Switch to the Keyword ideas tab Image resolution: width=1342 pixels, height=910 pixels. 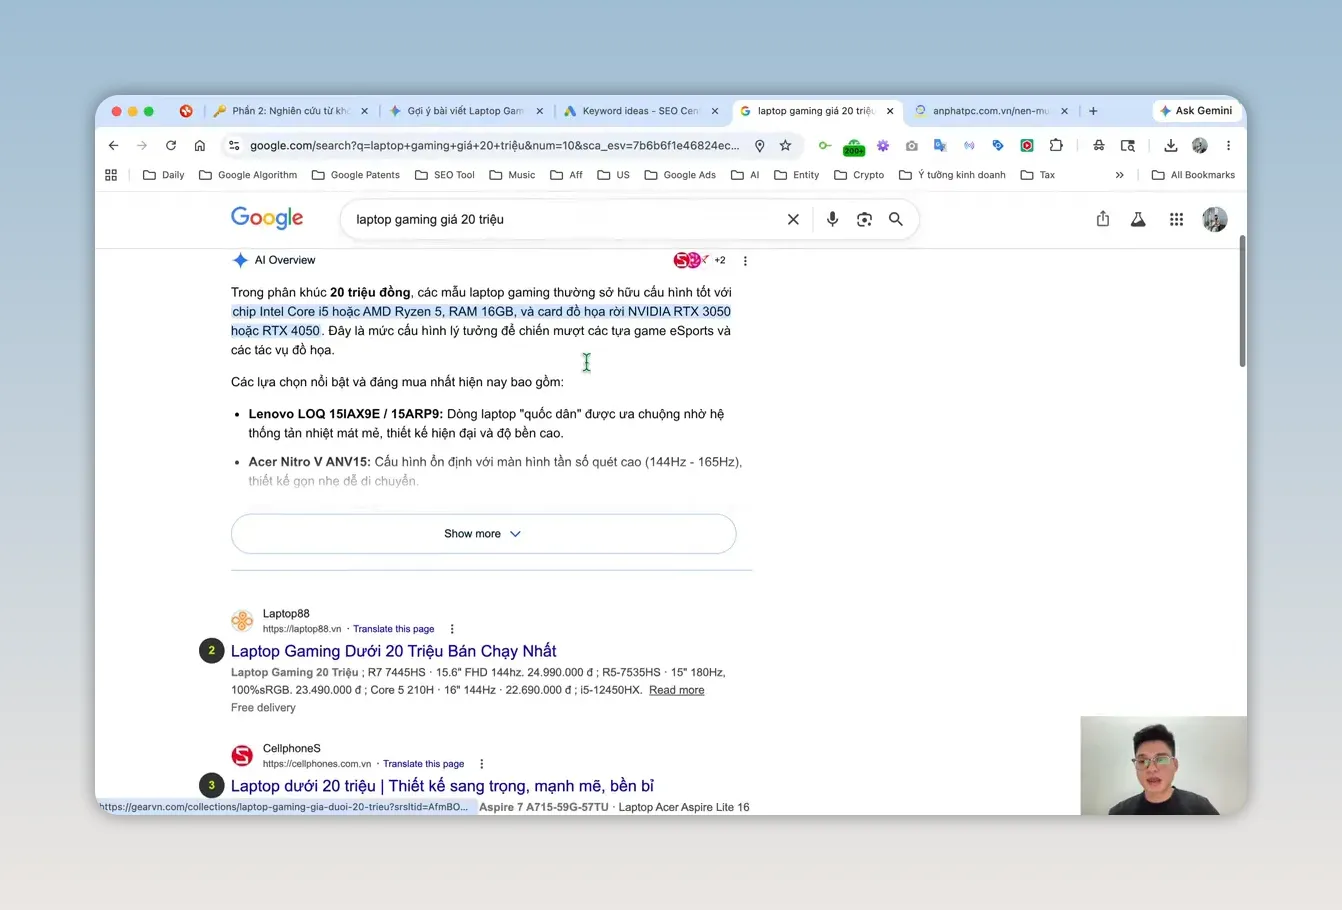(x=640, y=111)
